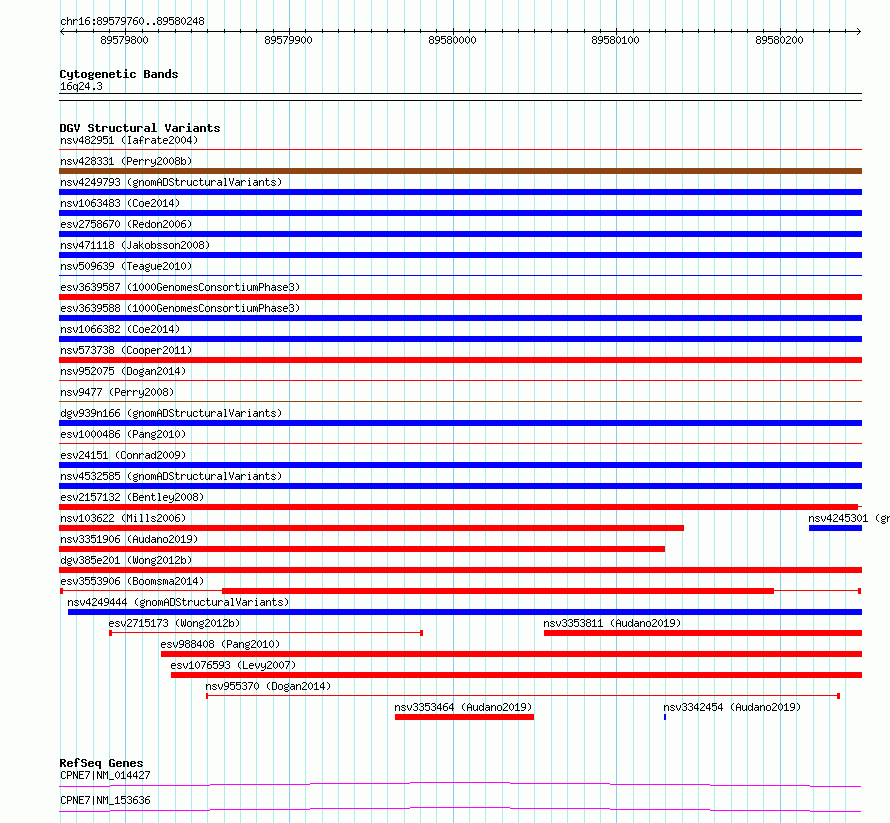
Task: Select the brown nsv428331 Perry2008b bar
Action: tap(460, 171)
